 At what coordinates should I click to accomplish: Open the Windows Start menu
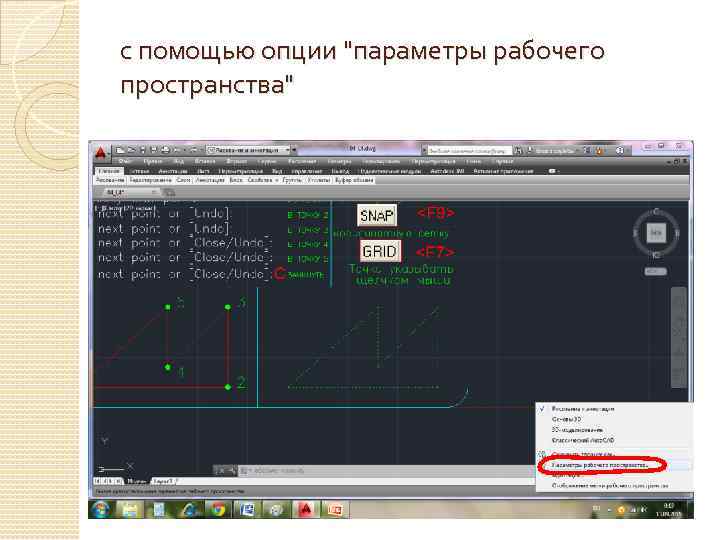(100, 509)
